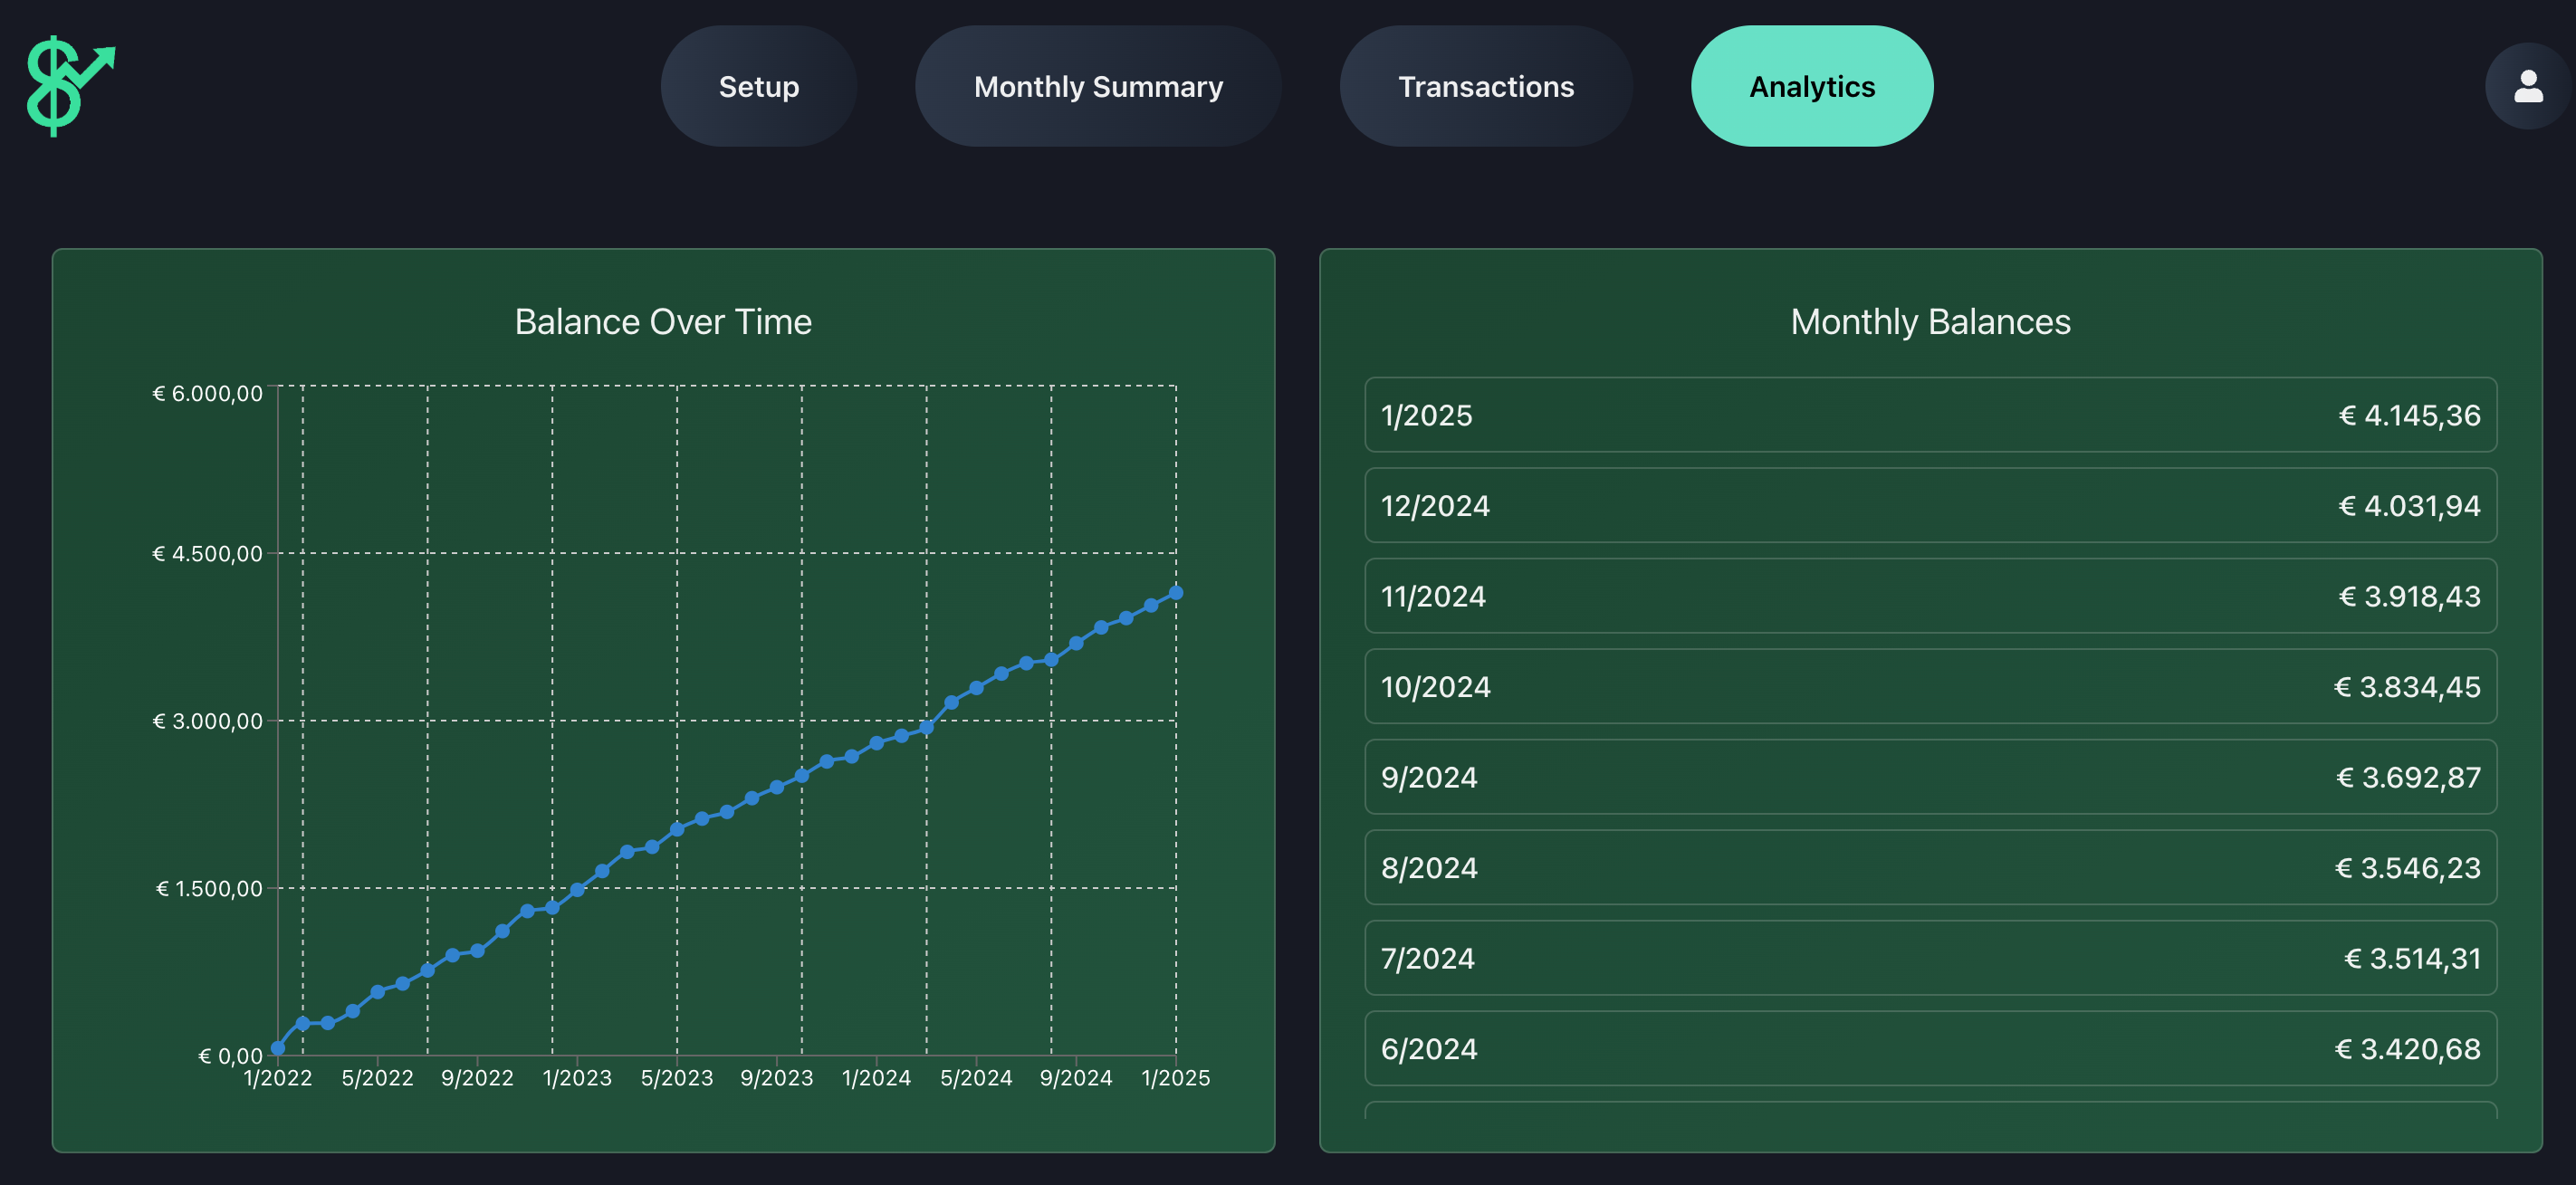Open the Monthly Summary tab
Image resolution: width=2576 pixels, height=1185 pixels.
click(1097, 86)
